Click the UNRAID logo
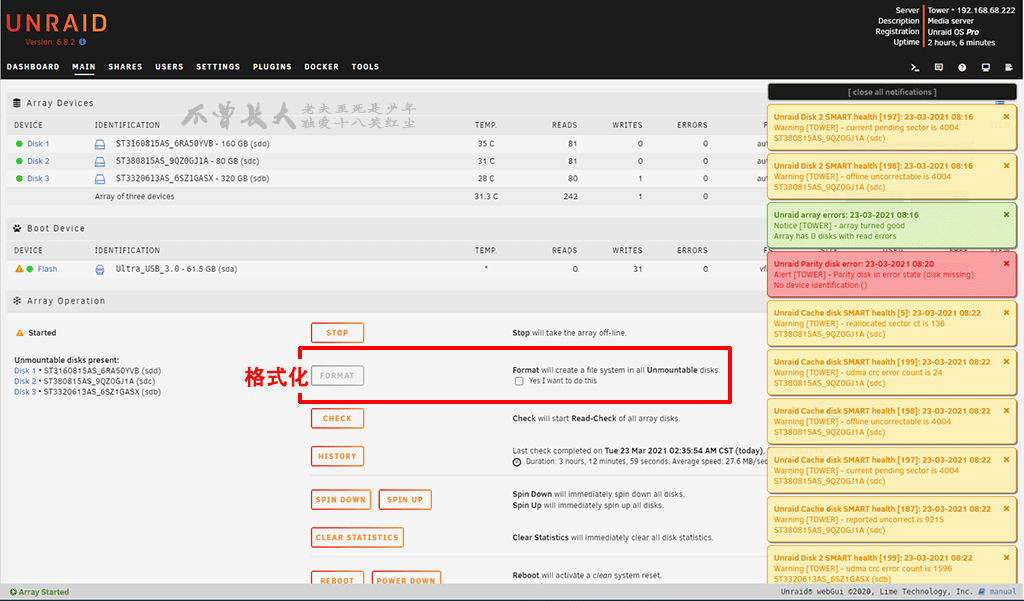 pos(56,24)
